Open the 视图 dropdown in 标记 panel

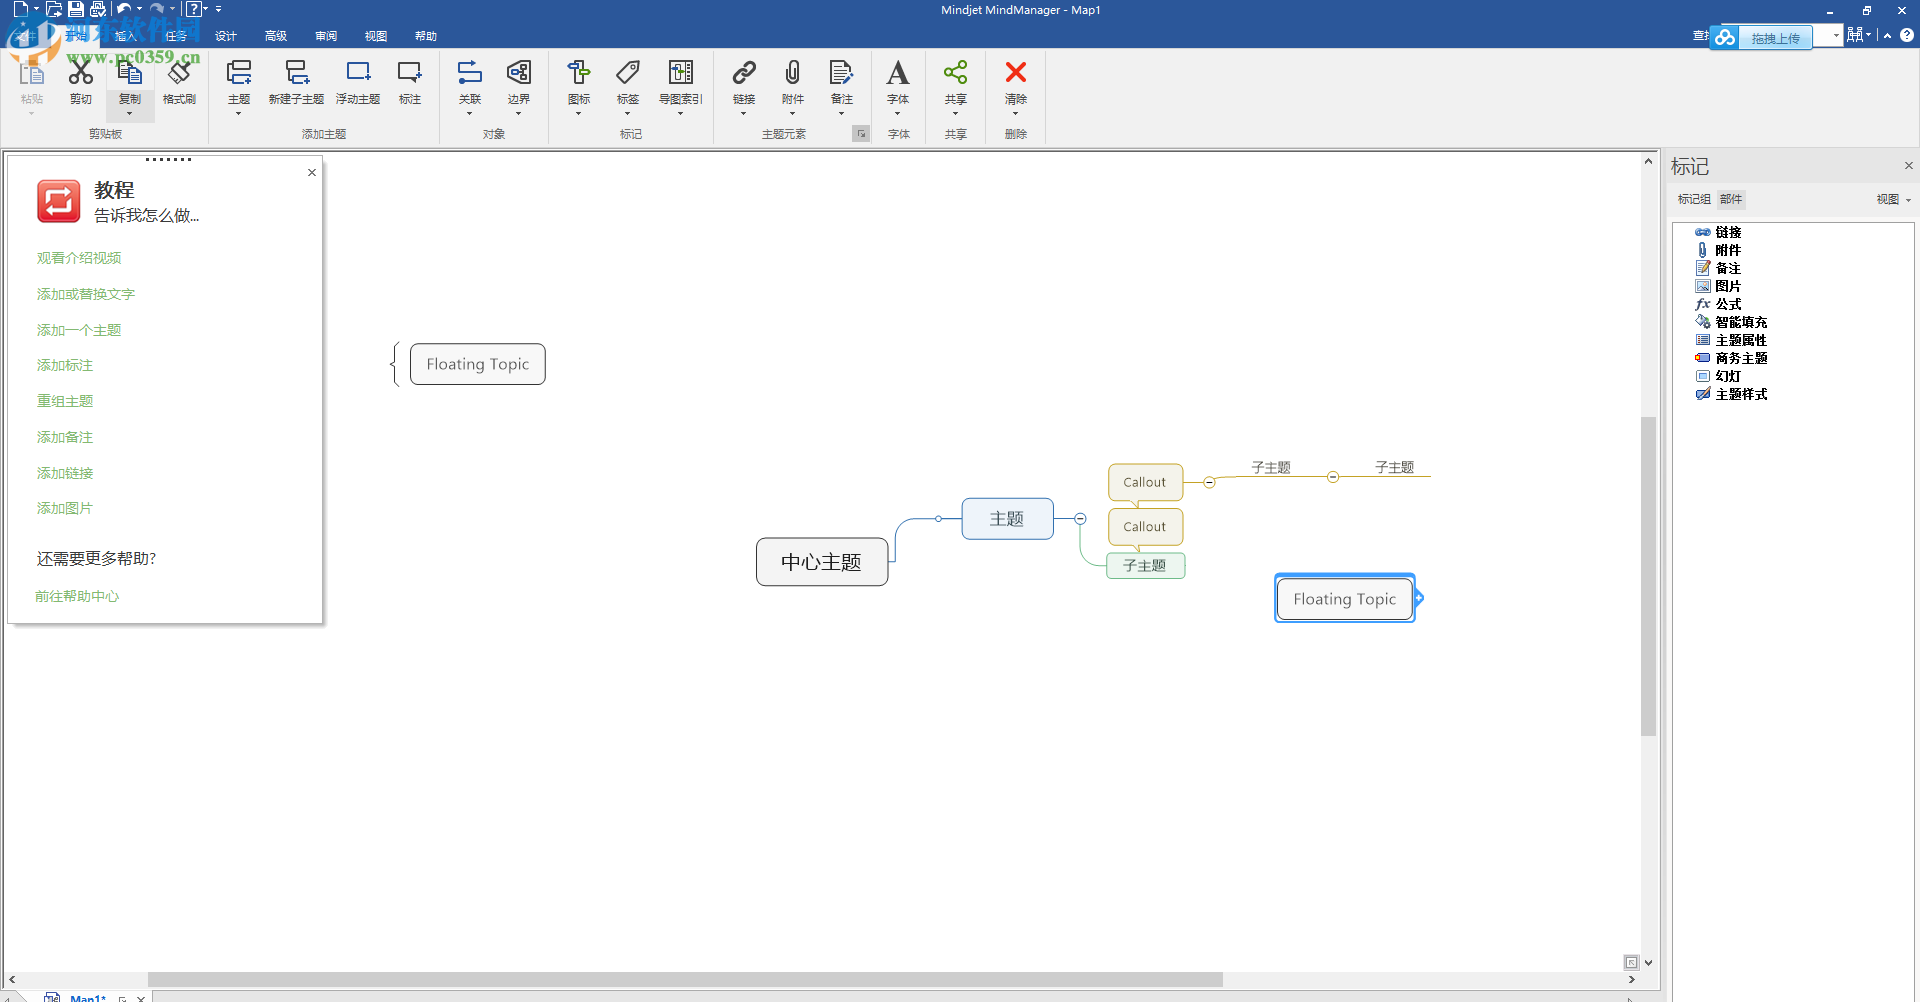[1892, 199]
